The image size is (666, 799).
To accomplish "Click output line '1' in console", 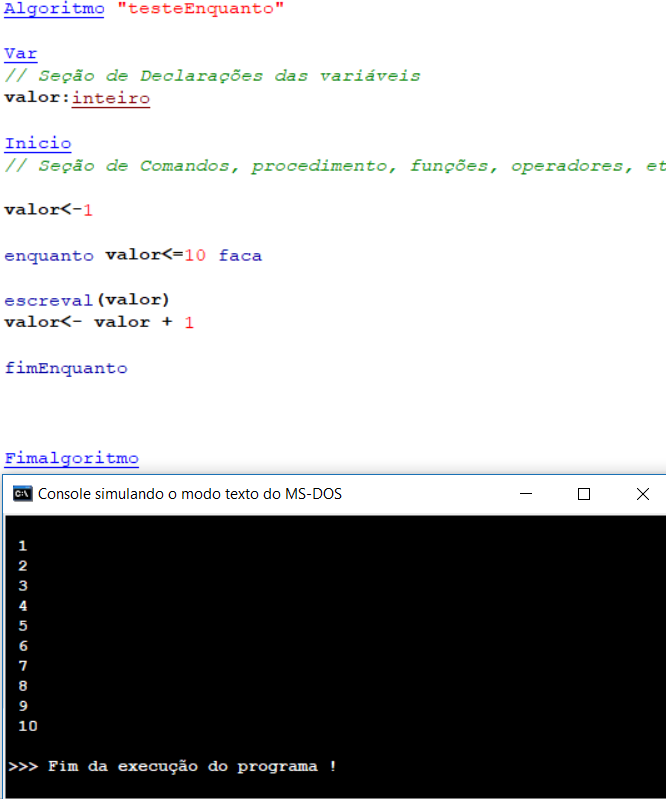I will point(22,546).
